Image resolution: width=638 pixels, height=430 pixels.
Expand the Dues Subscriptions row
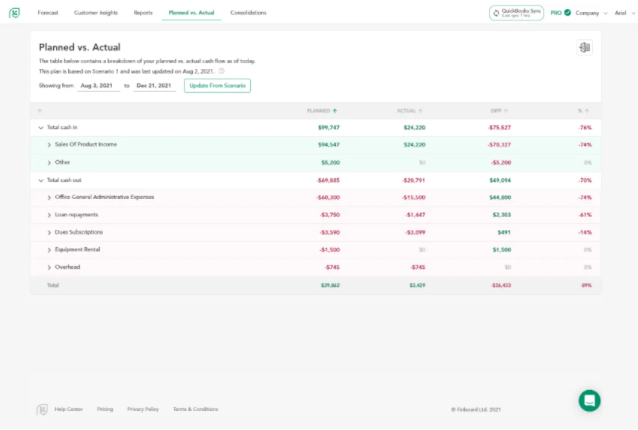click(x=49, y=232)
